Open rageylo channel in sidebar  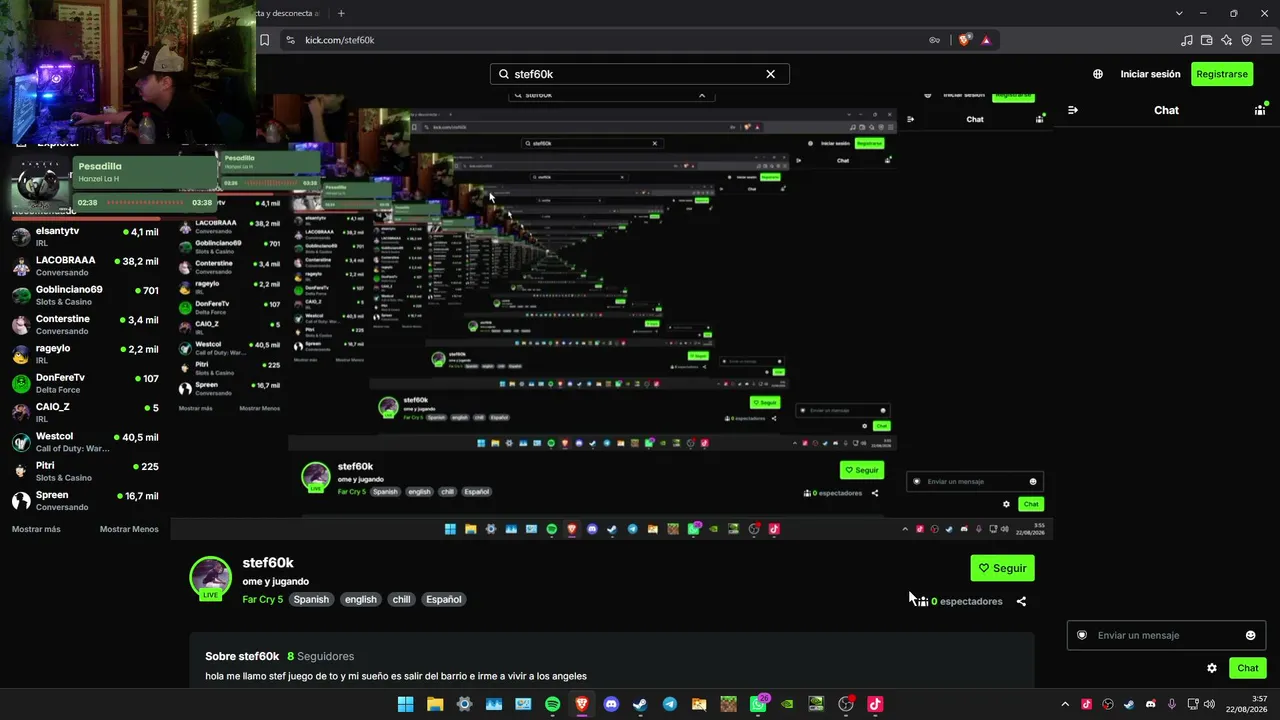coord(85,354)
